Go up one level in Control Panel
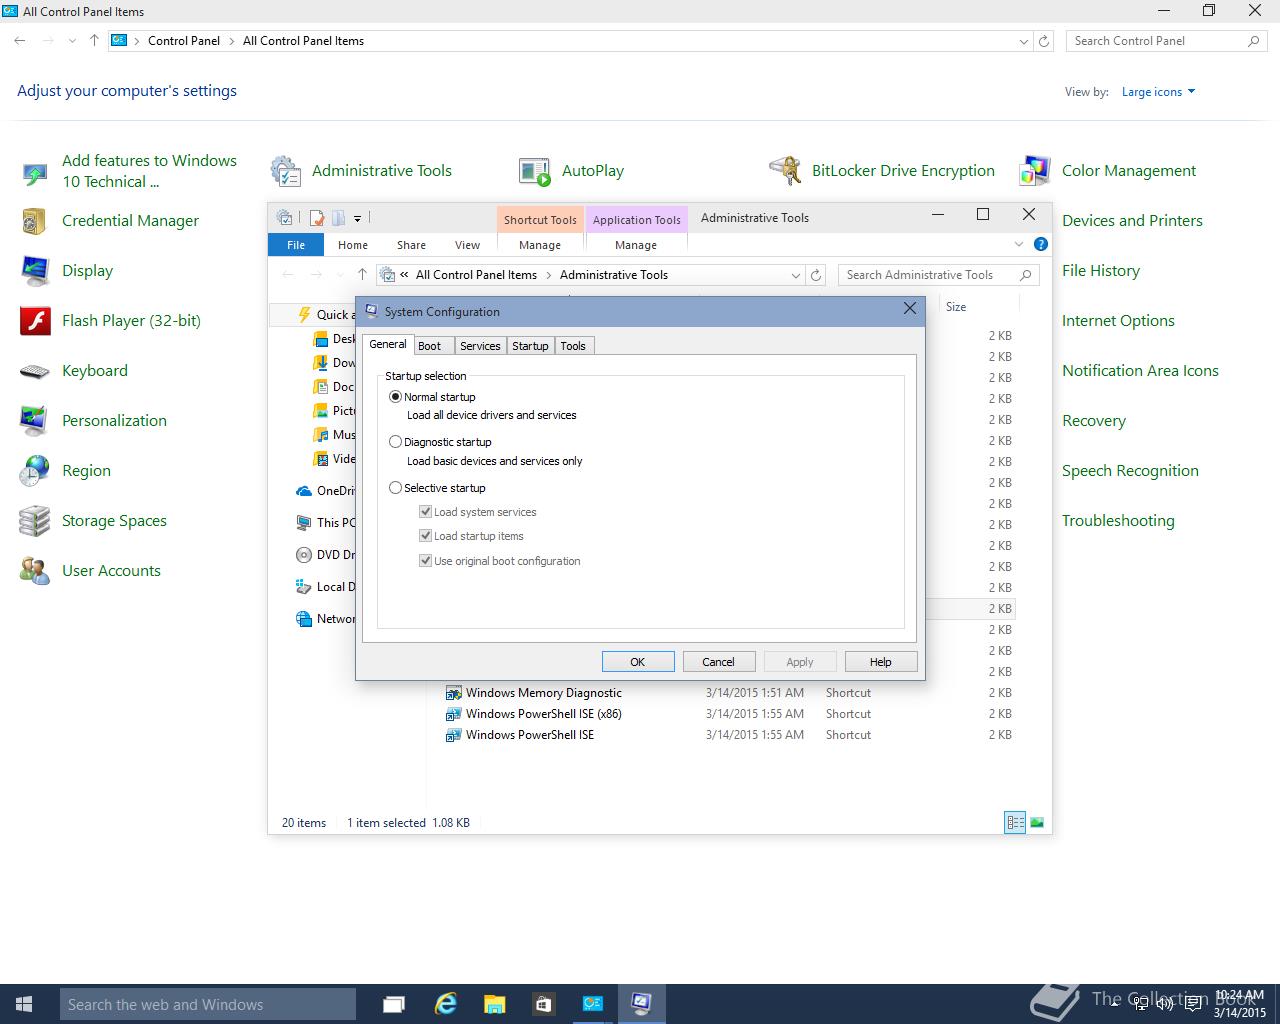The width and height of the screenshot is (1280, 1024). (94, 41)
